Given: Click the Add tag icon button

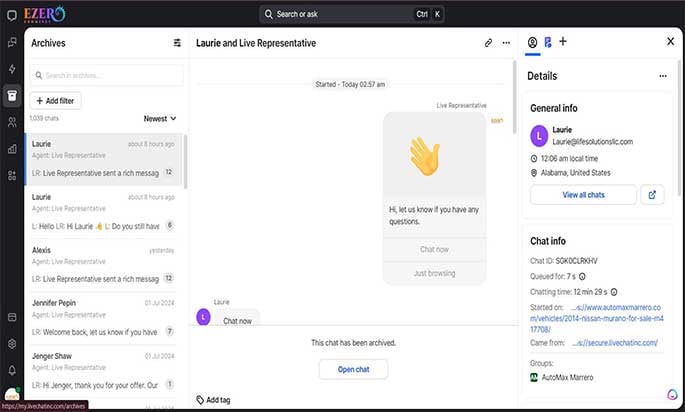Looking at the screenshot, I should coord(213,400).
